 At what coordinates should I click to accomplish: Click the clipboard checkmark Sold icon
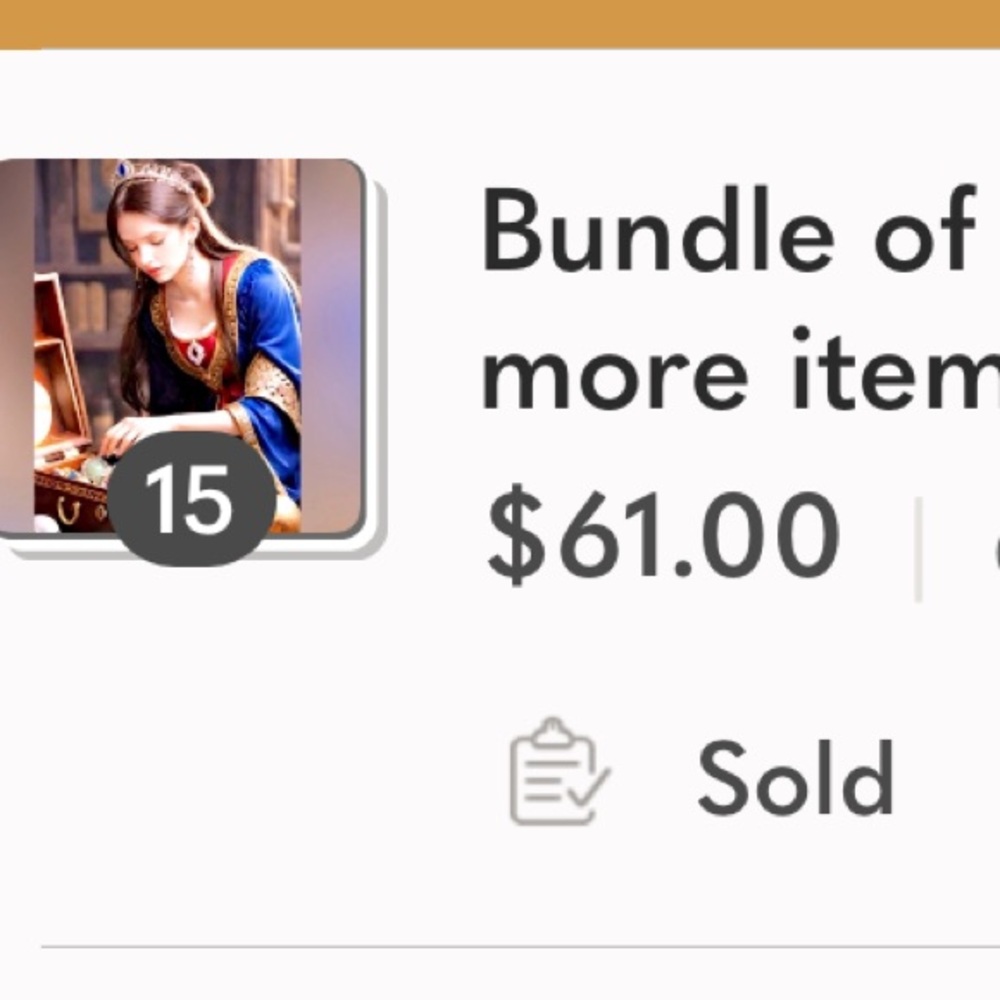[558, 772]
